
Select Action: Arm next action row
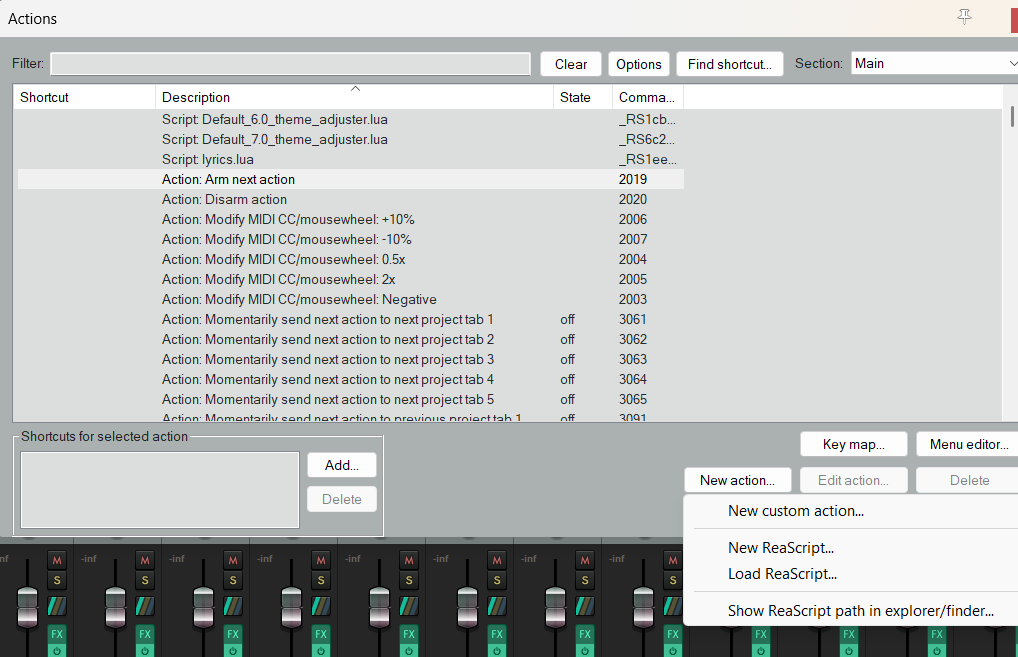[x=351, y=179]
